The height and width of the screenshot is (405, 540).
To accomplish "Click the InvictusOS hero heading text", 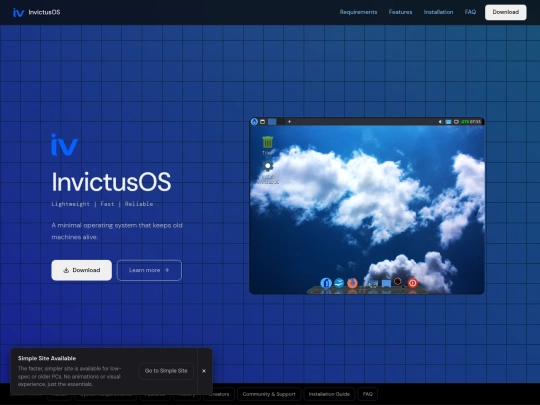I will point(111,181).
